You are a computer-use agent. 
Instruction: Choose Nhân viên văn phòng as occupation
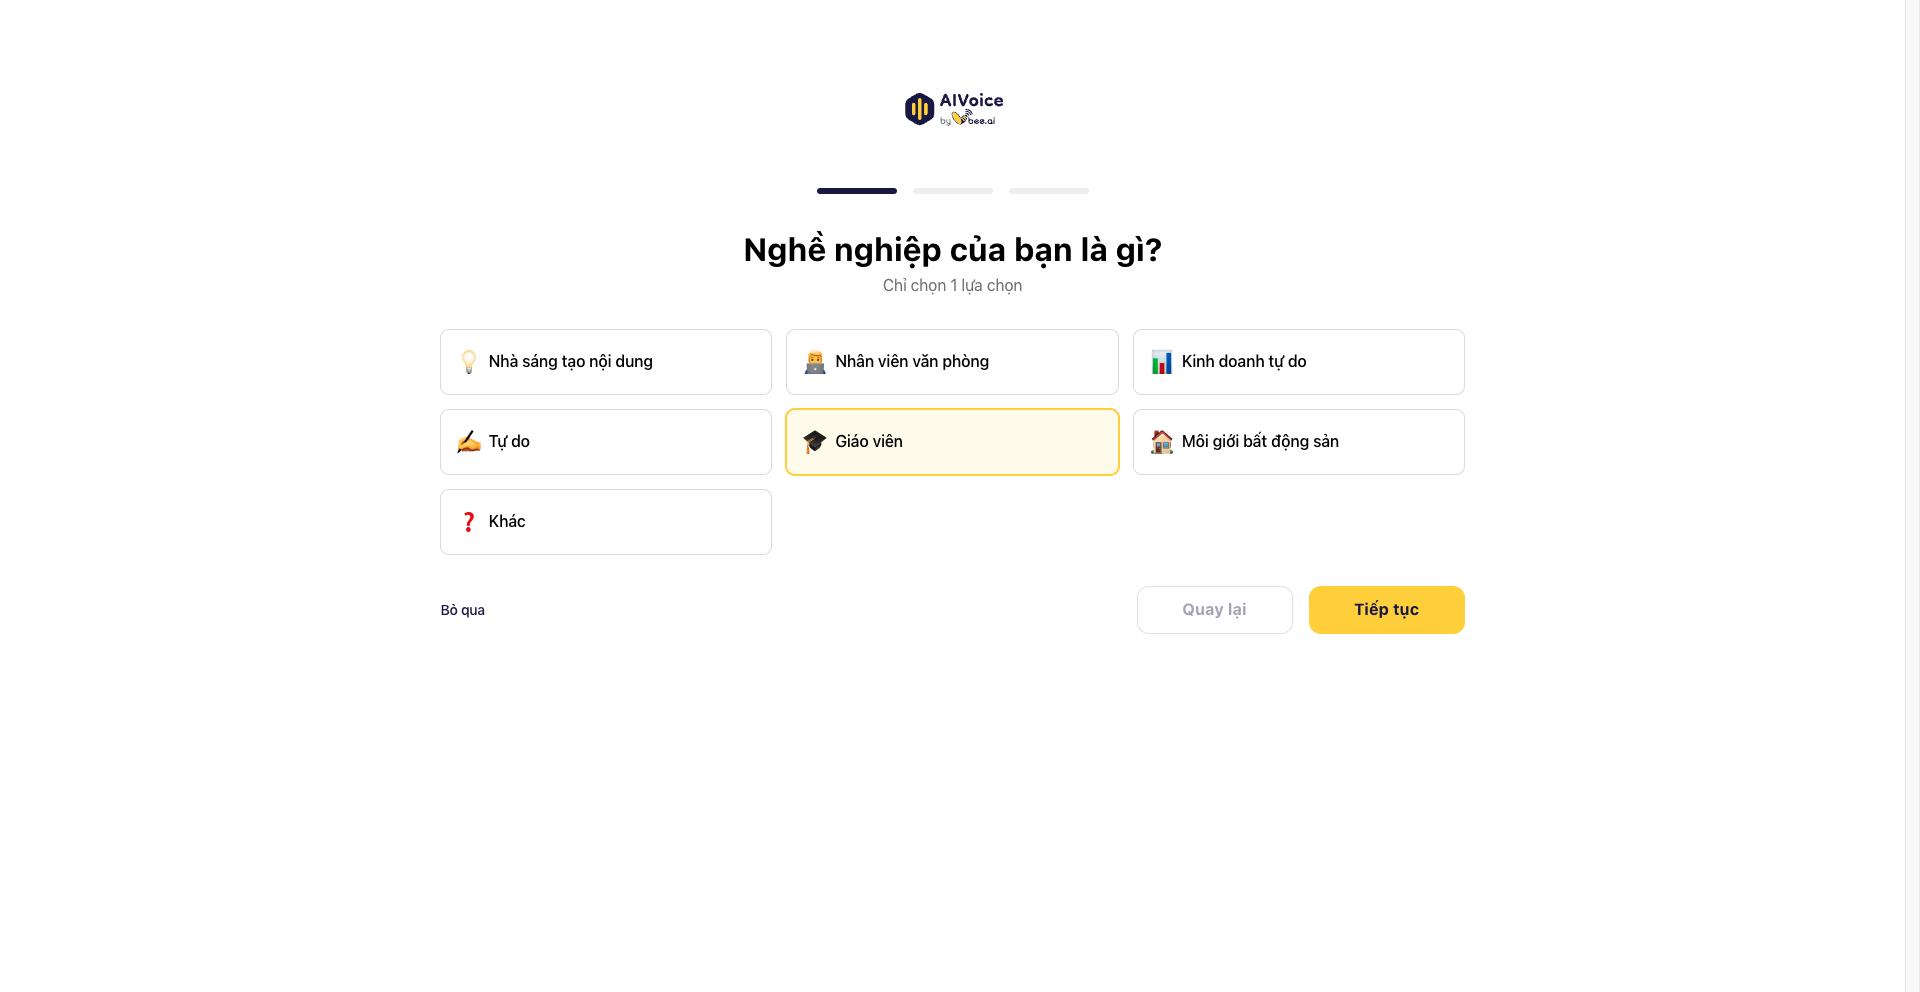[952, 362]
